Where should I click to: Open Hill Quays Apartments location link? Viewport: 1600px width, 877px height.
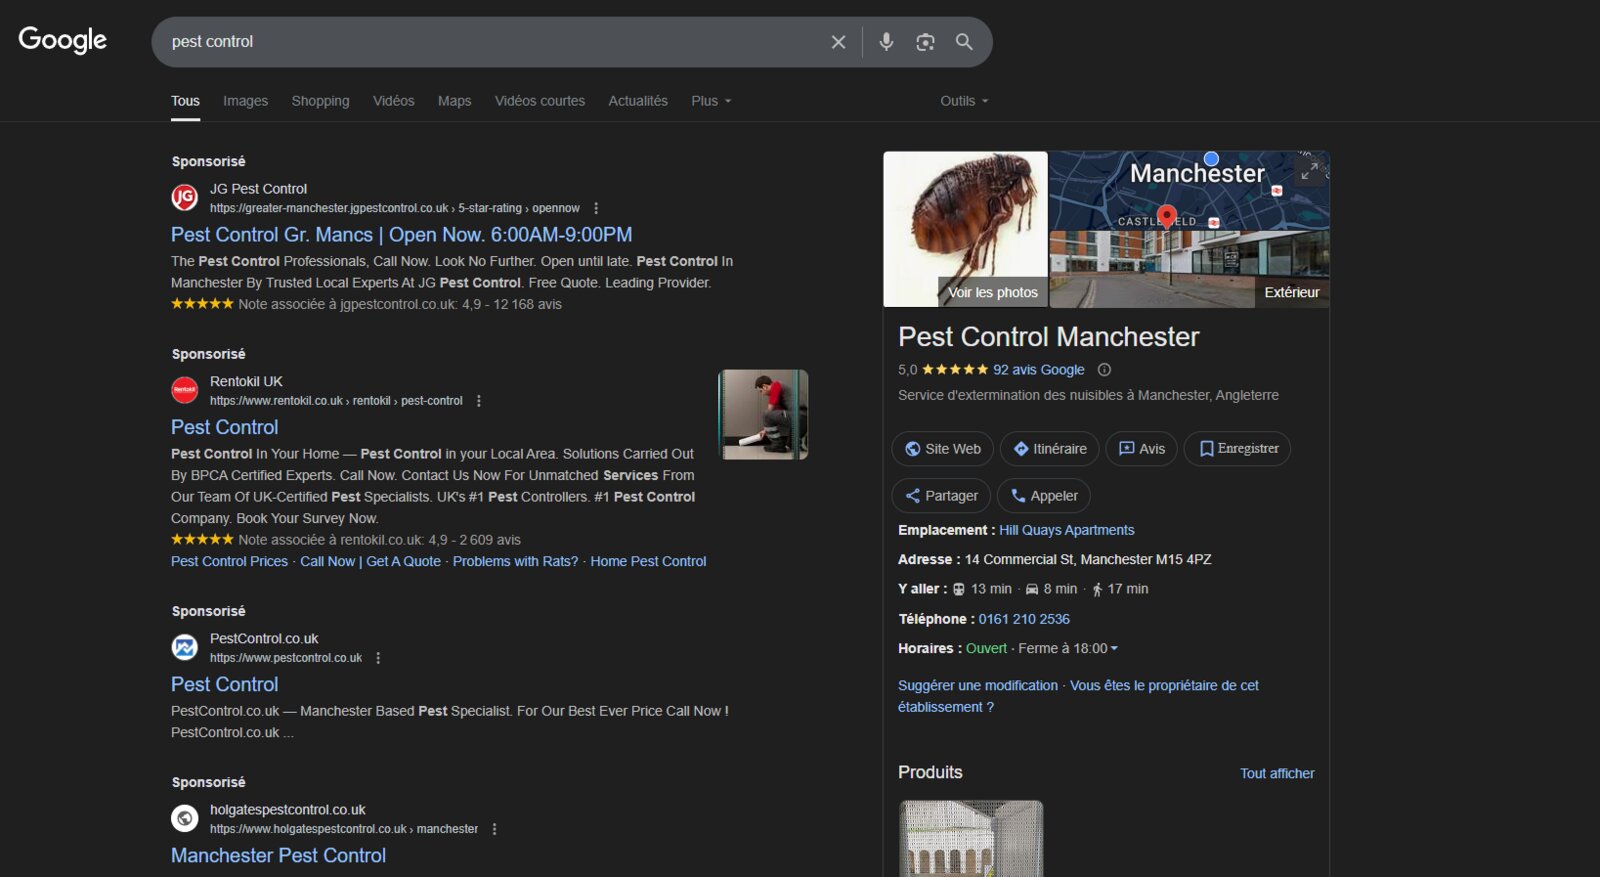1066,530
